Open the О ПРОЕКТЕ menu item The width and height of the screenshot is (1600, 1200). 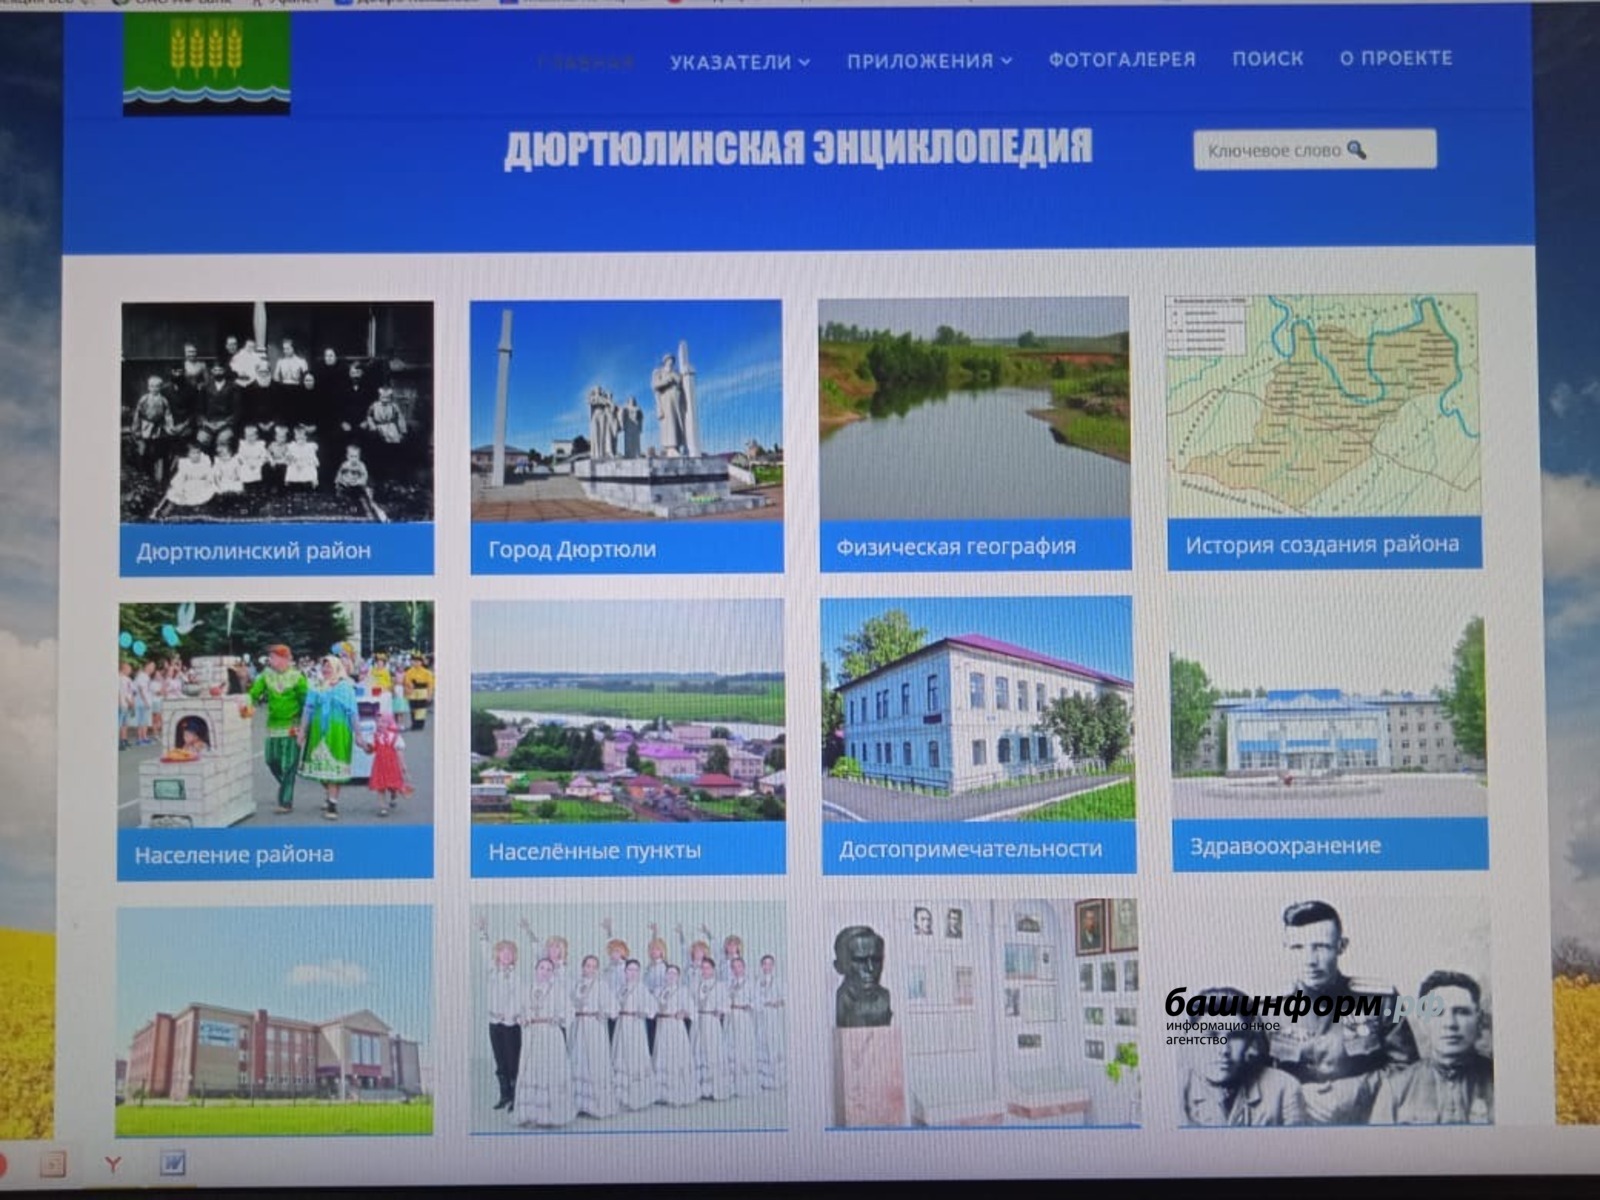[1396, 58]
